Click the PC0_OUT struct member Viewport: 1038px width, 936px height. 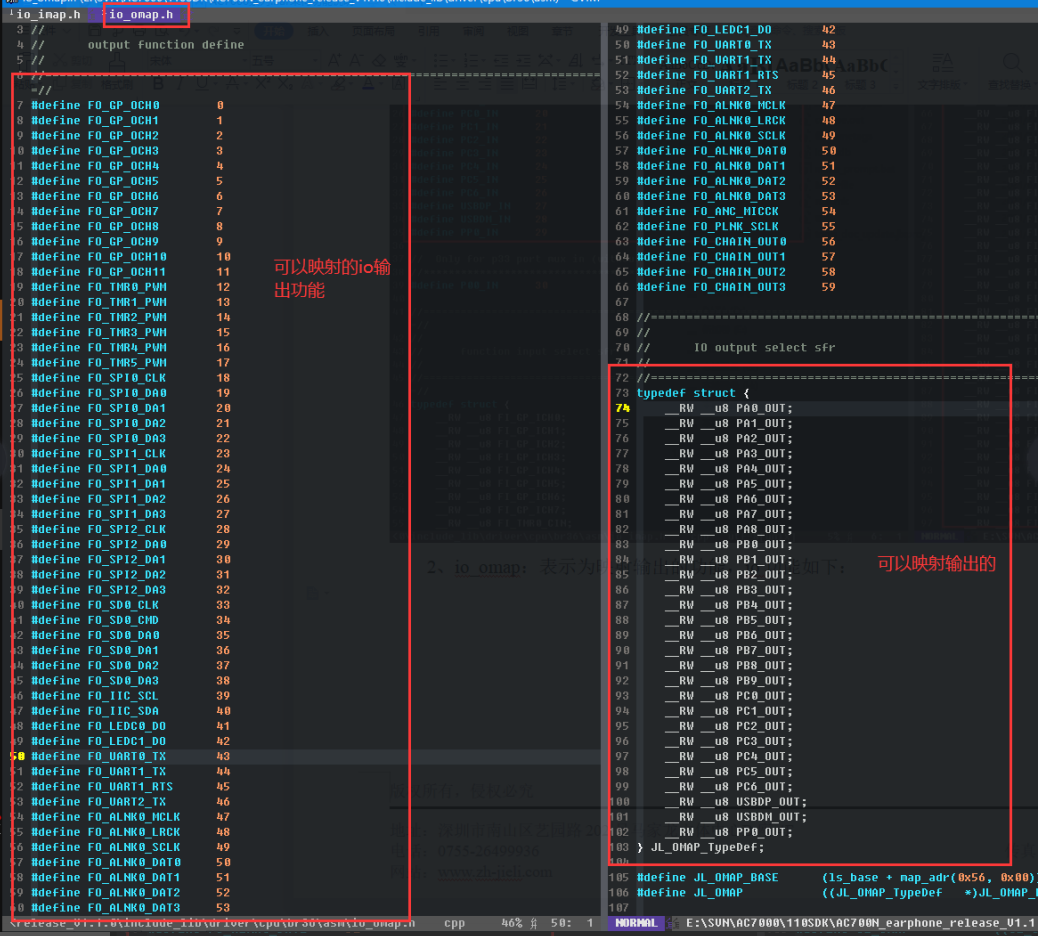pos(728,696)
